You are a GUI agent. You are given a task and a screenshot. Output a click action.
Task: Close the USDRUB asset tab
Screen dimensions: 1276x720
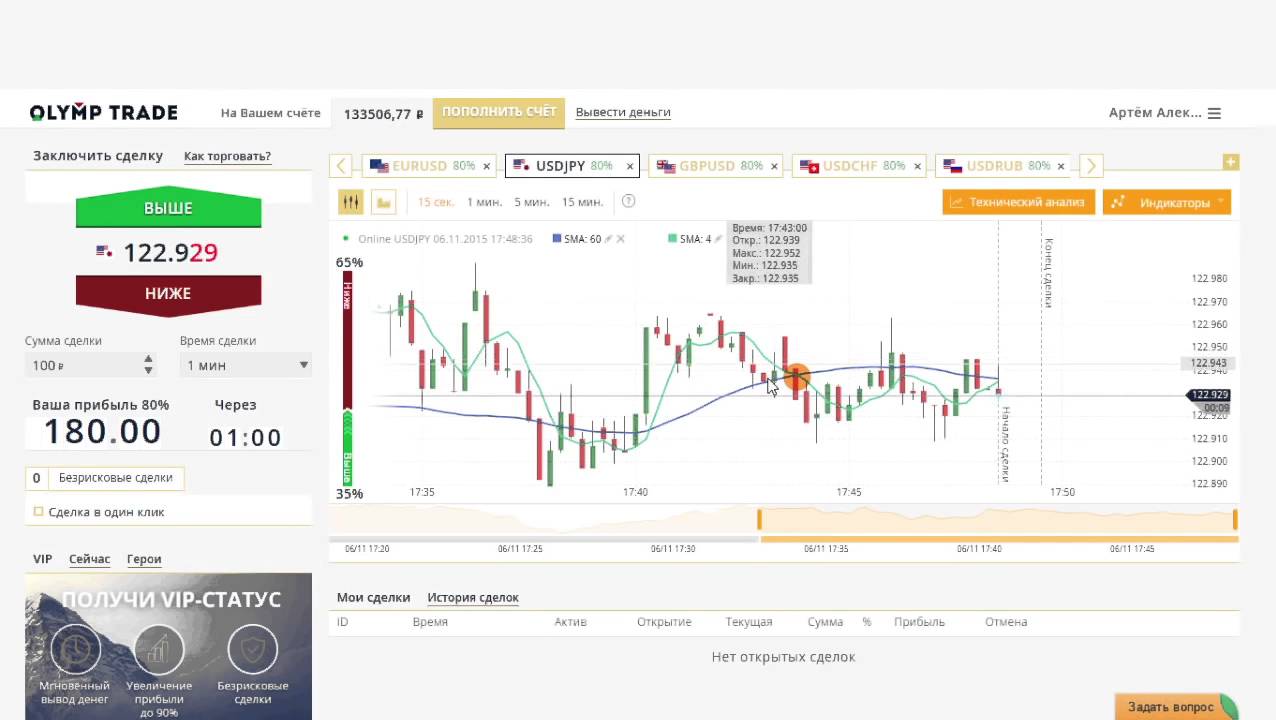[x=1062, y=166]
